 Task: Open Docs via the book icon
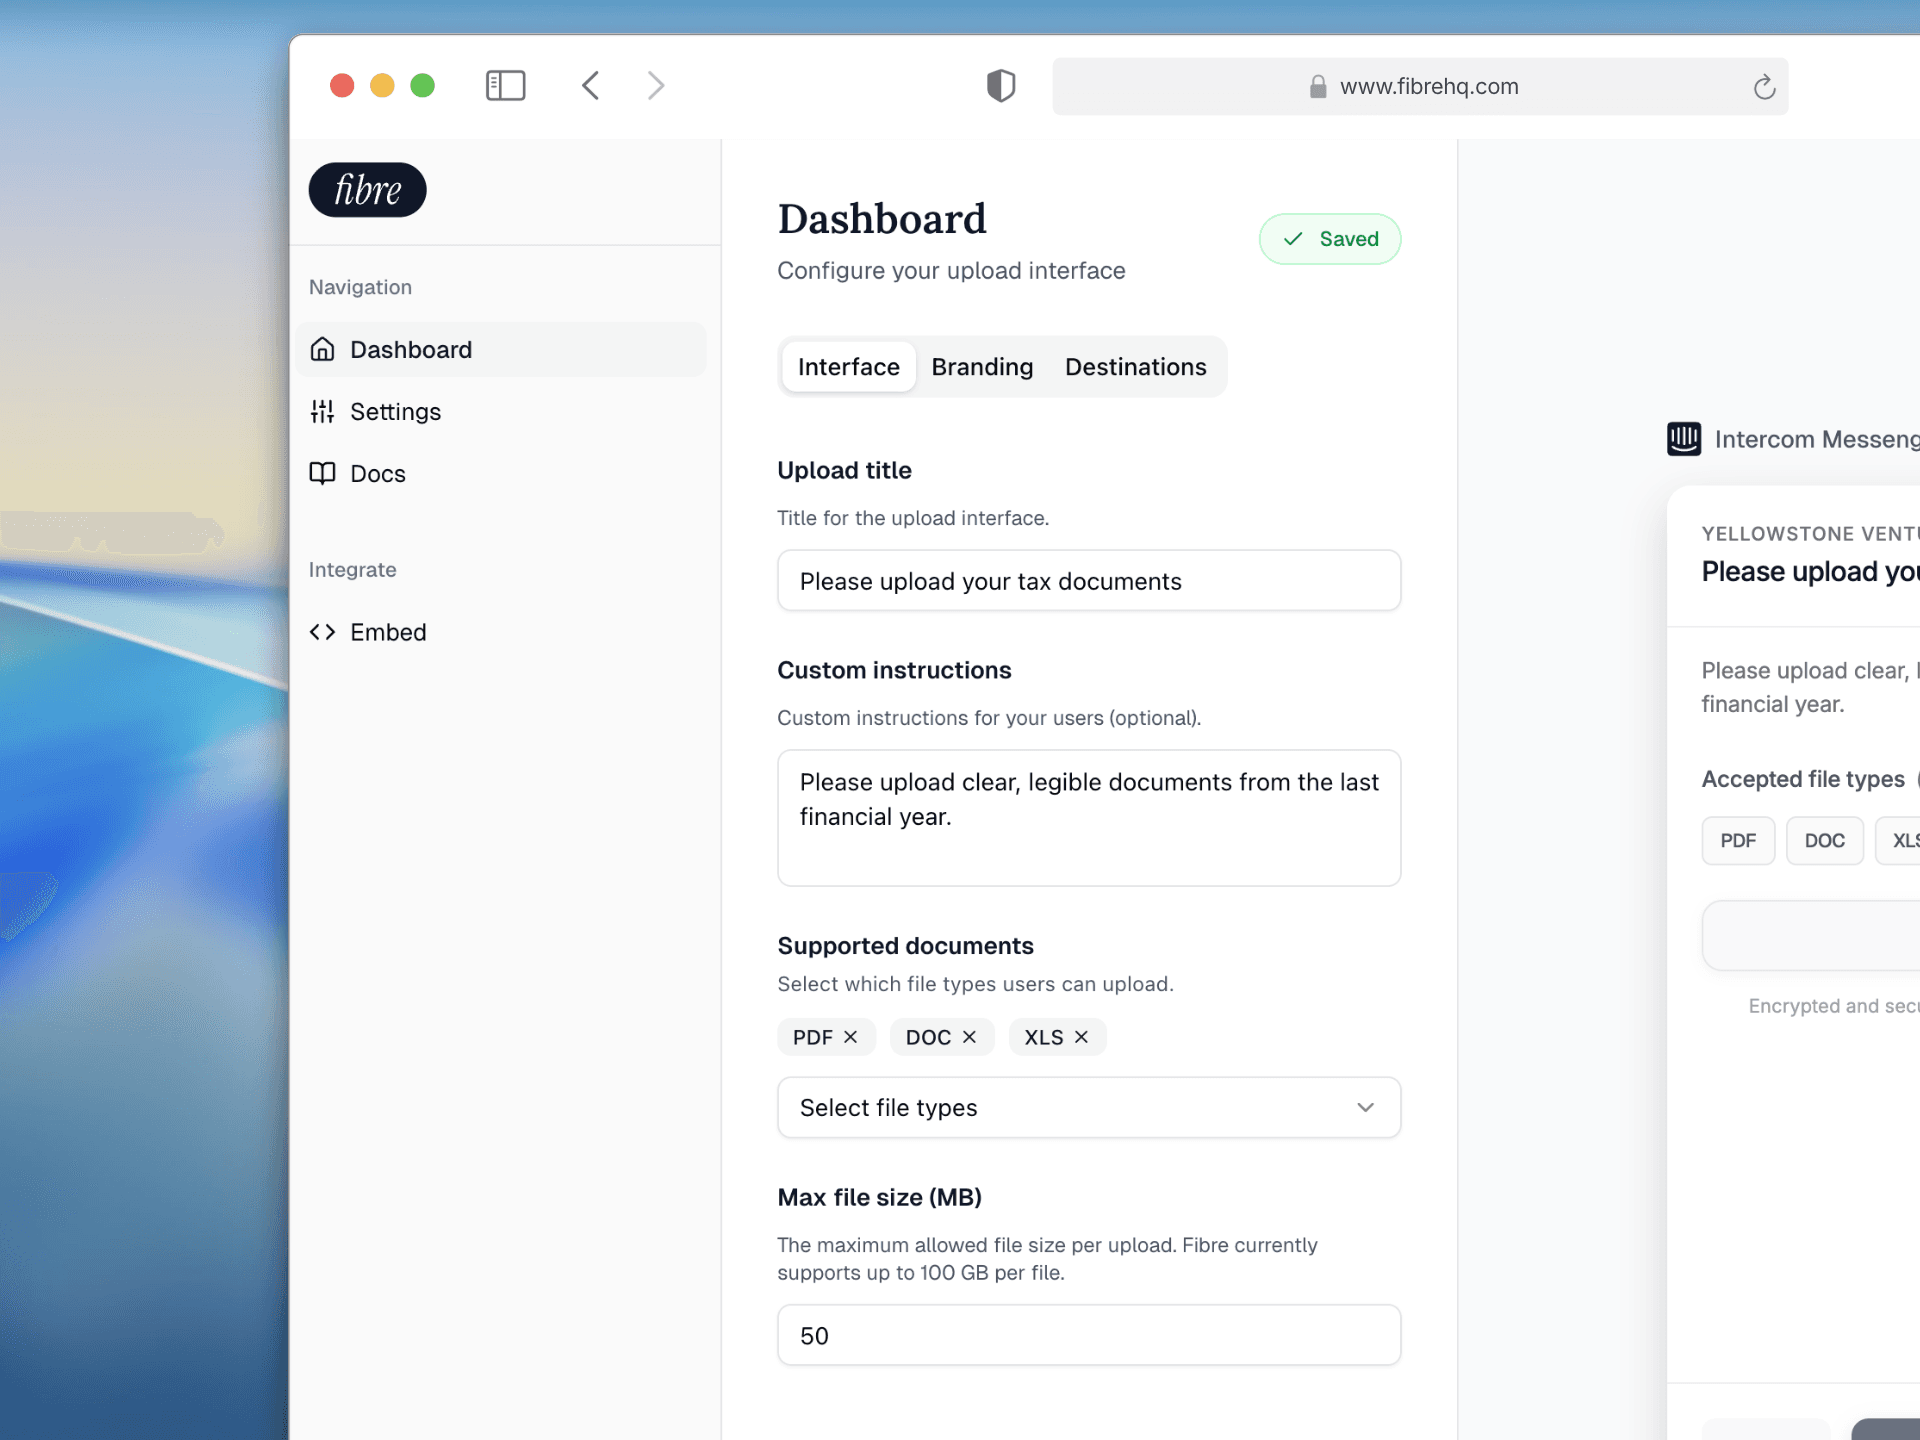(322, 473)
